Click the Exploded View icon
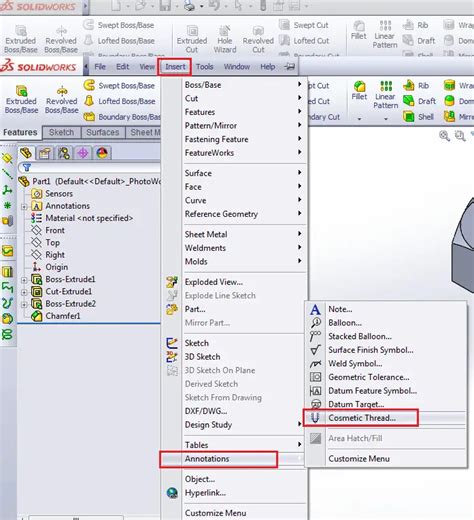Screen dimensions: 474x520 [x=172, y=282]
